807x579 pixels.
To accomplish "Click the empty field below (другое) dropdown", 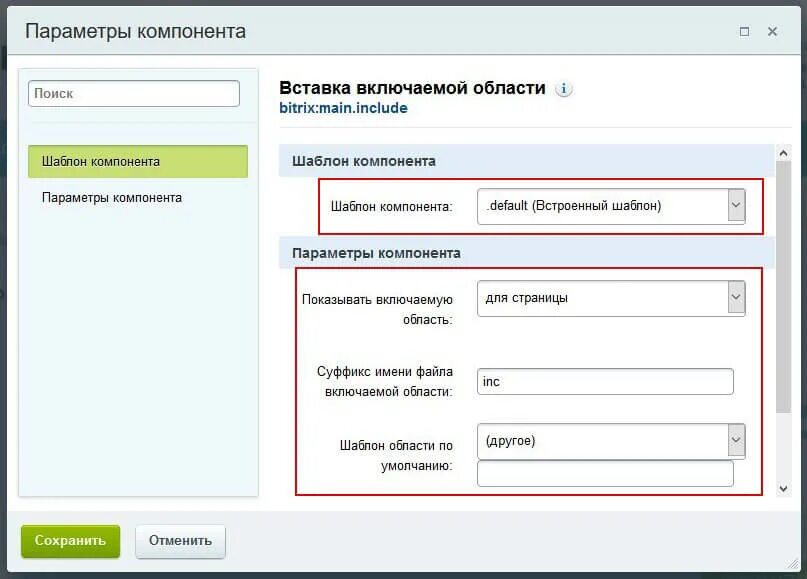I will (x=605, y=473).
